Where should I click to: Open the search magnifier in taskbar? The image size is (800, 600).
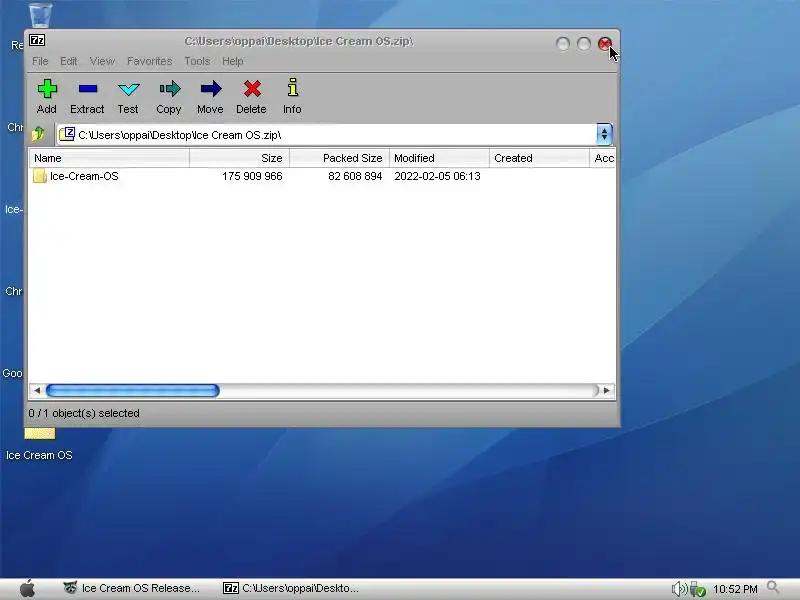pyautogui.click(x=773, y=587)
